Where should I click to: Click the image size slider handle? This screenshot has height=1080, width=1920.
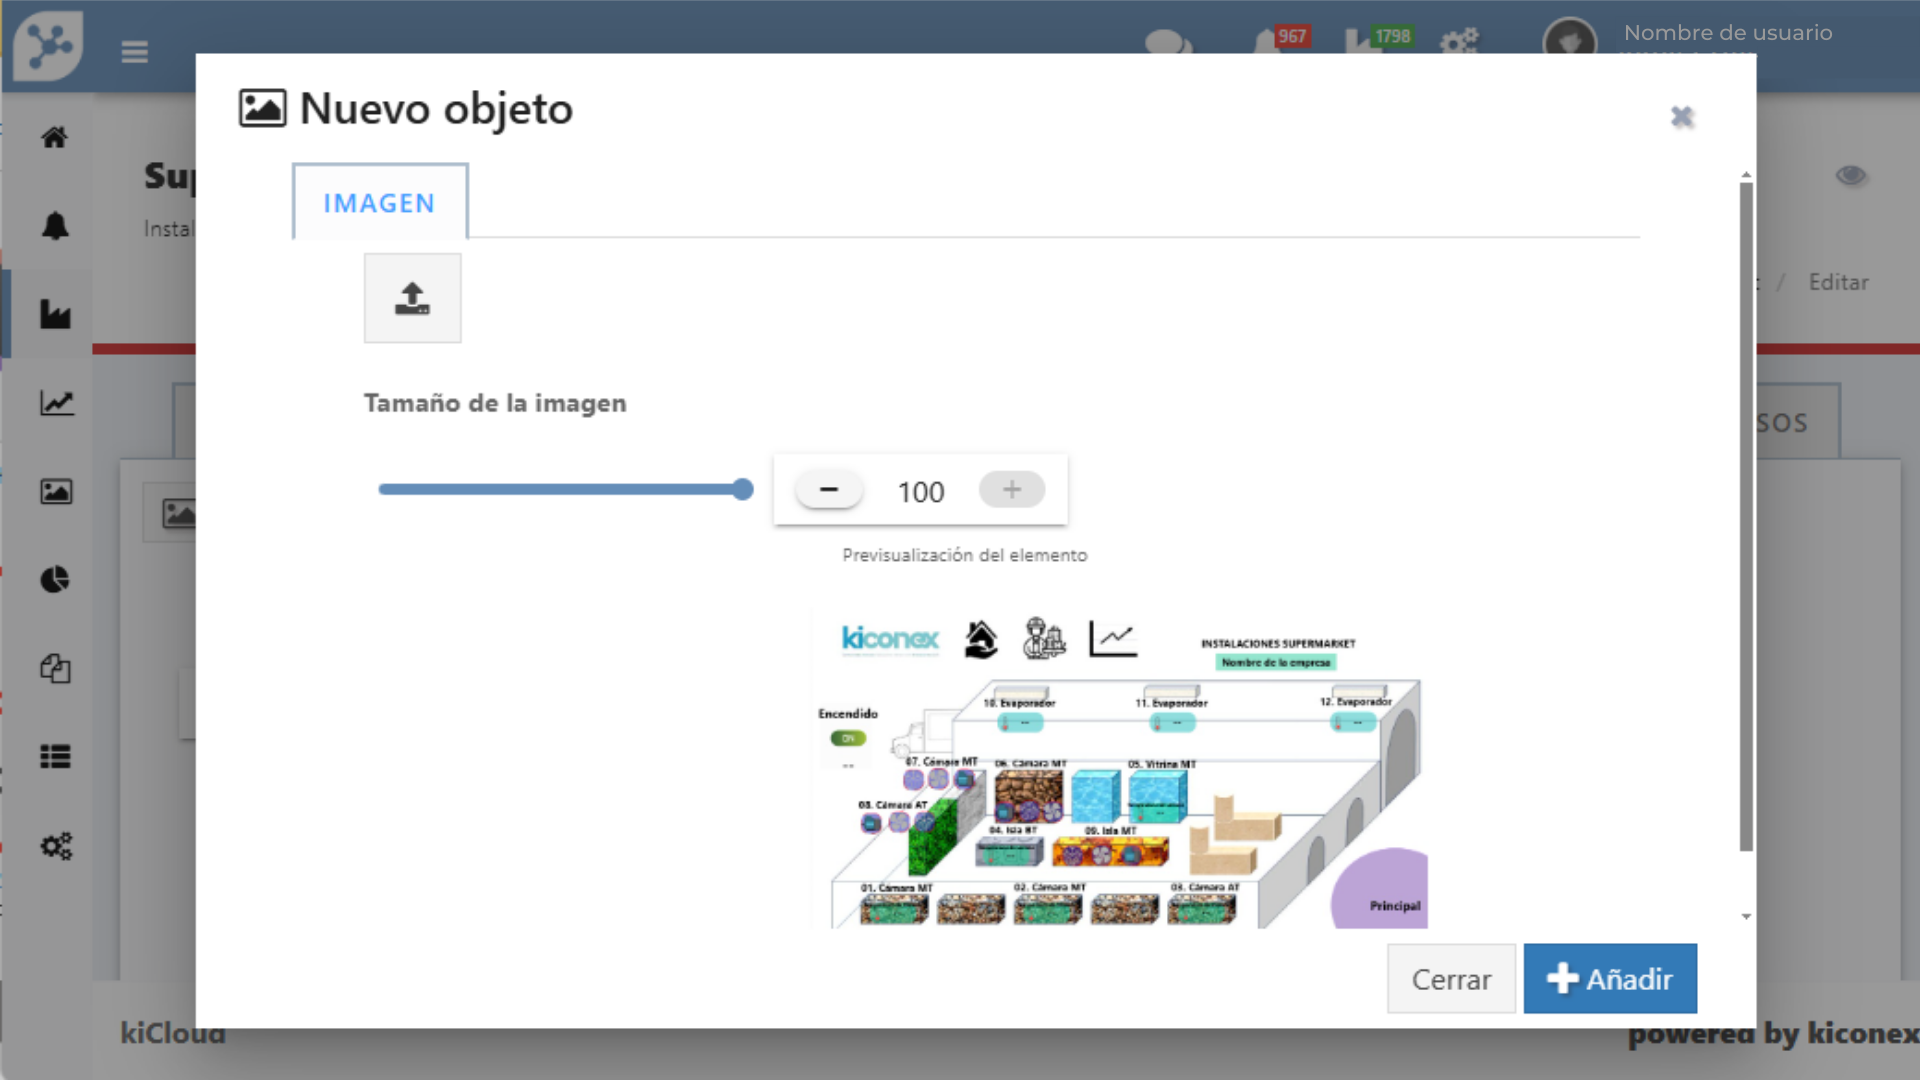click(742, 489)
